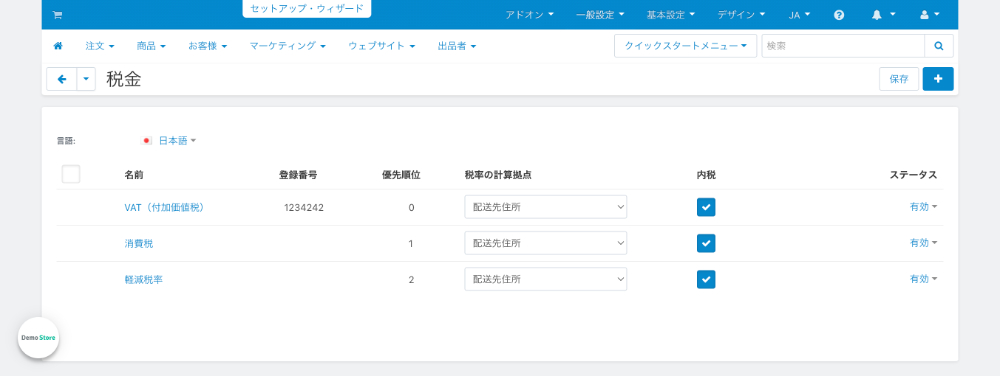Image resolution: width=1000 pixels, height=376 pixels.
Task: Open the user account icon menu
Action: point(930,15)
